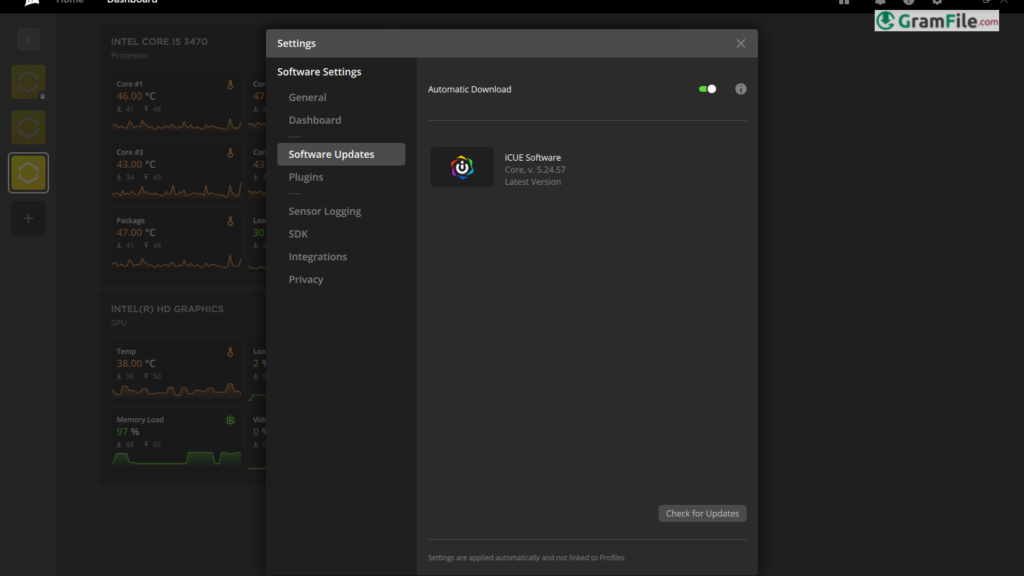Click the GramFile.com logo

tap(936, 21)
